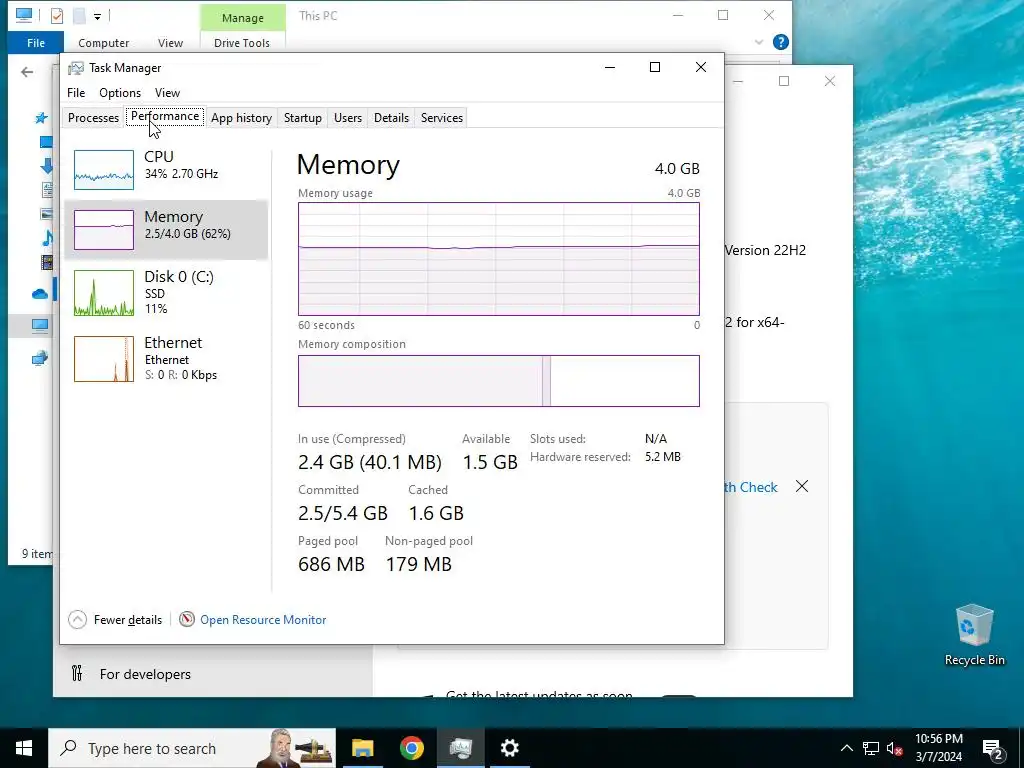Open the Health Check link in Settings

(751, 487)
